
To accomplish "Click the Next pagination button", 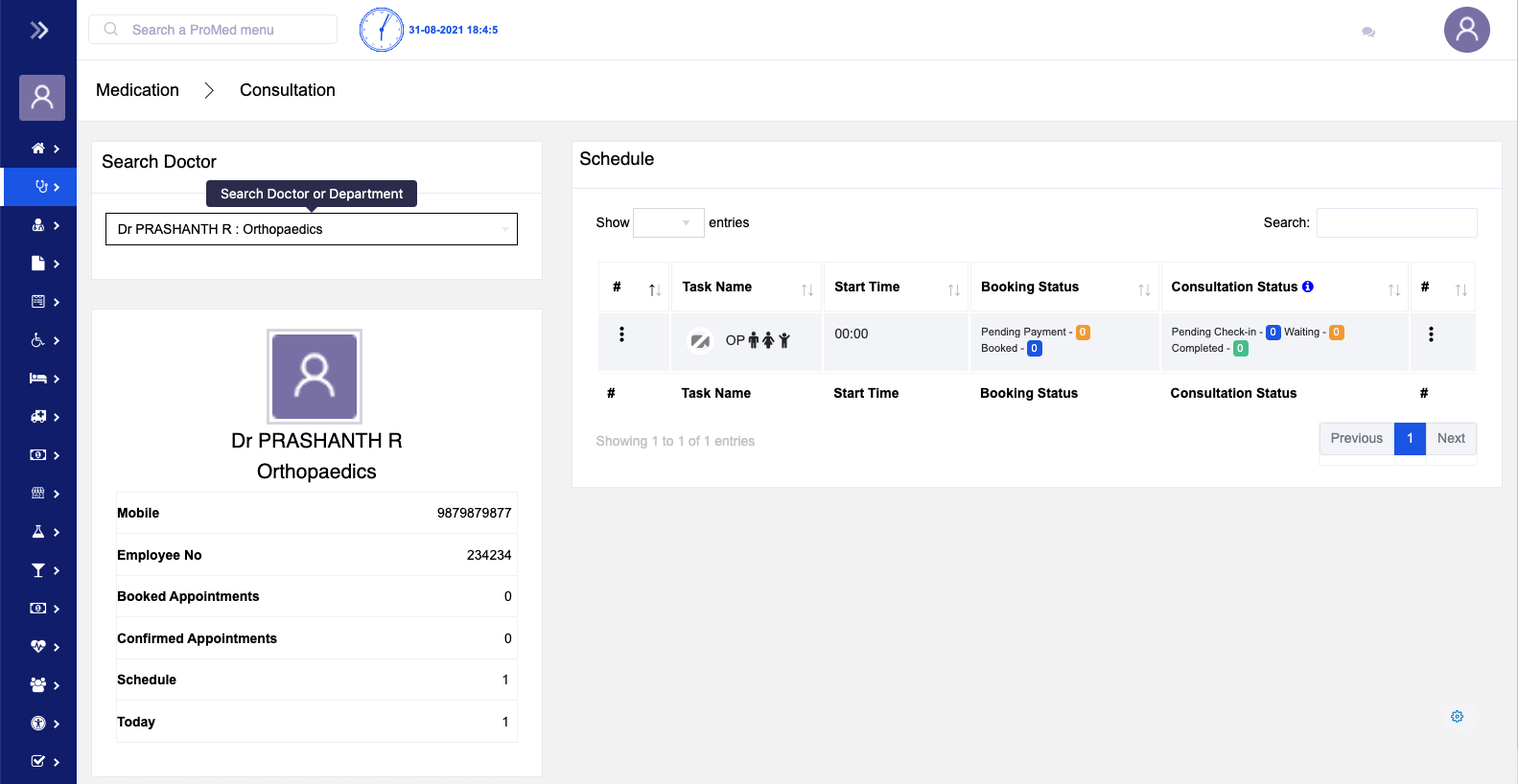I will (1450, 438).
